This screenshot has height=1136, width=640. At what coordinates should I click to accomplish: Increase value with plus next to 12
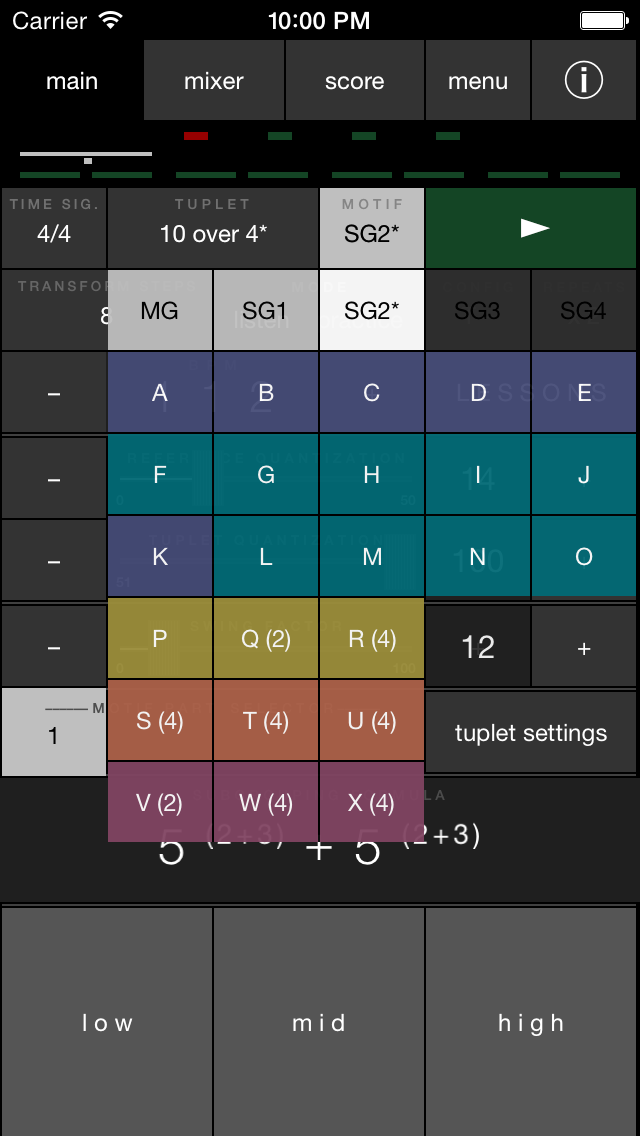584,647
